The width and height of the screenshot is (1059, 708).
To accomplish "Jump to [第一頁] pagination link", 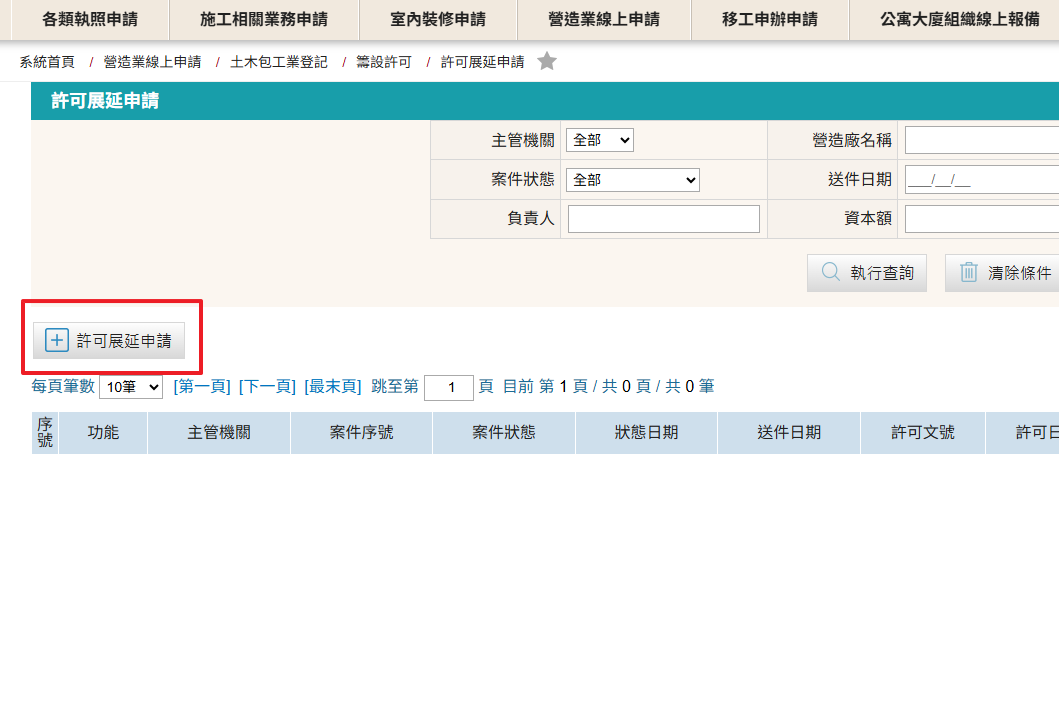I will 201,387.
